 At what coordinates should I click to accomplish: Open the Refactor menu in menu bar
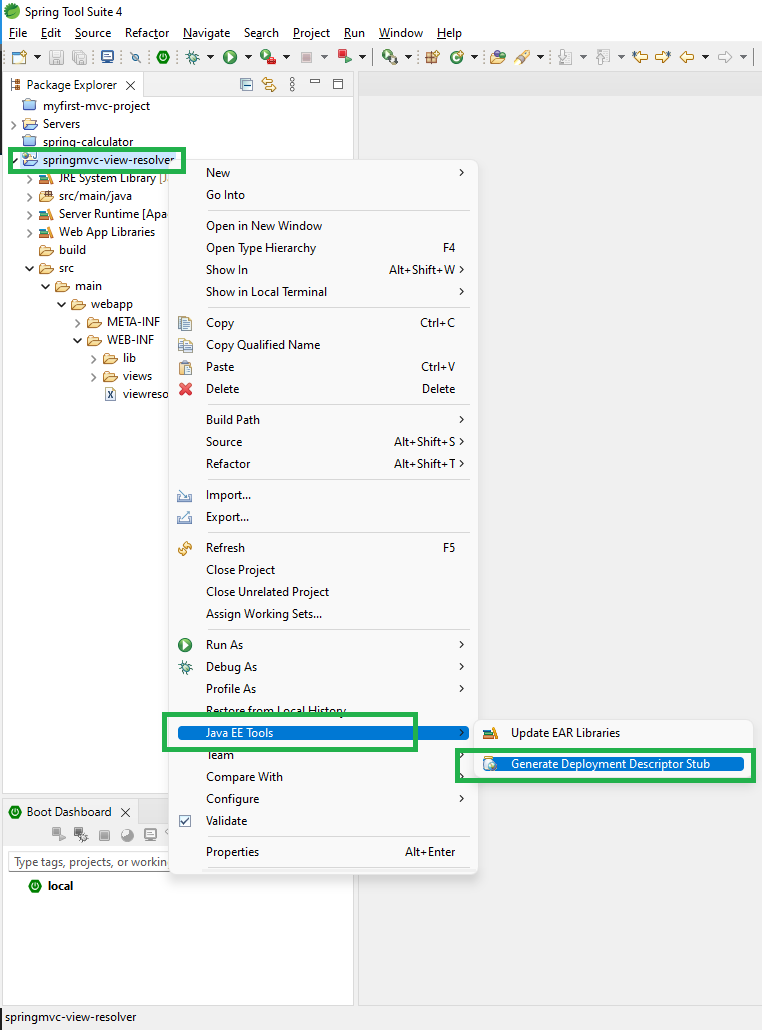click(x=147, y=33)
